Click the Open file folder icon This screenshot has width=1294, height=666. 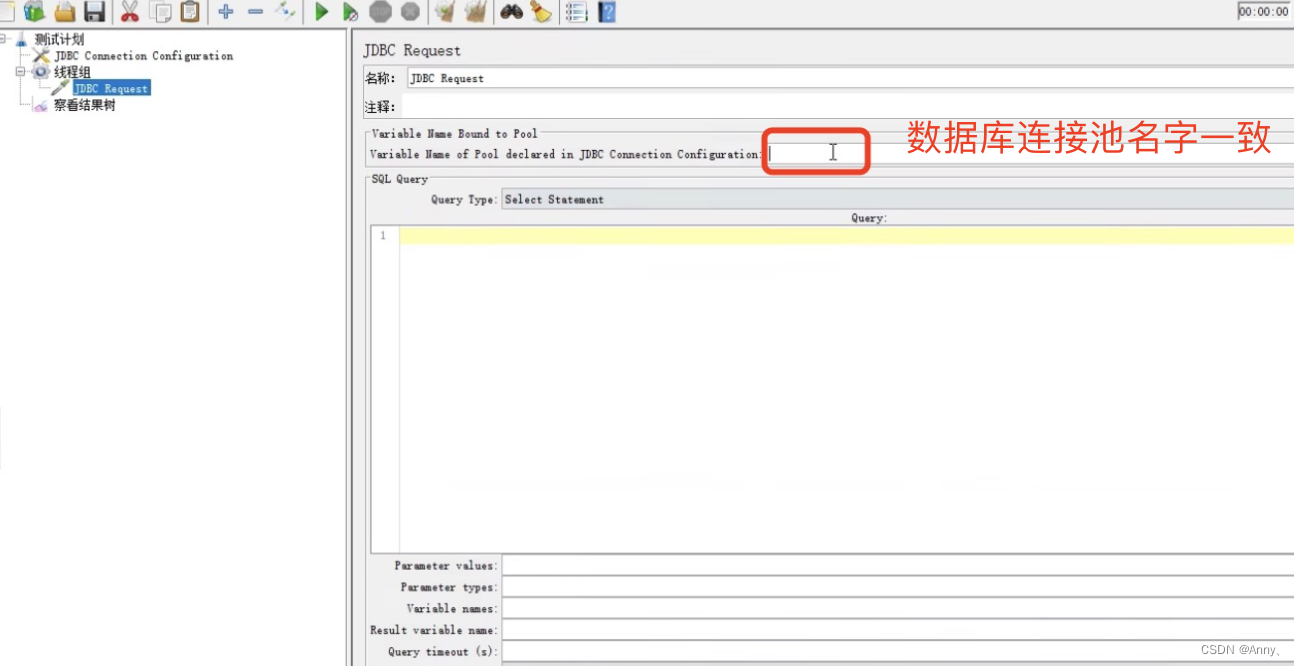click(65, 12)
